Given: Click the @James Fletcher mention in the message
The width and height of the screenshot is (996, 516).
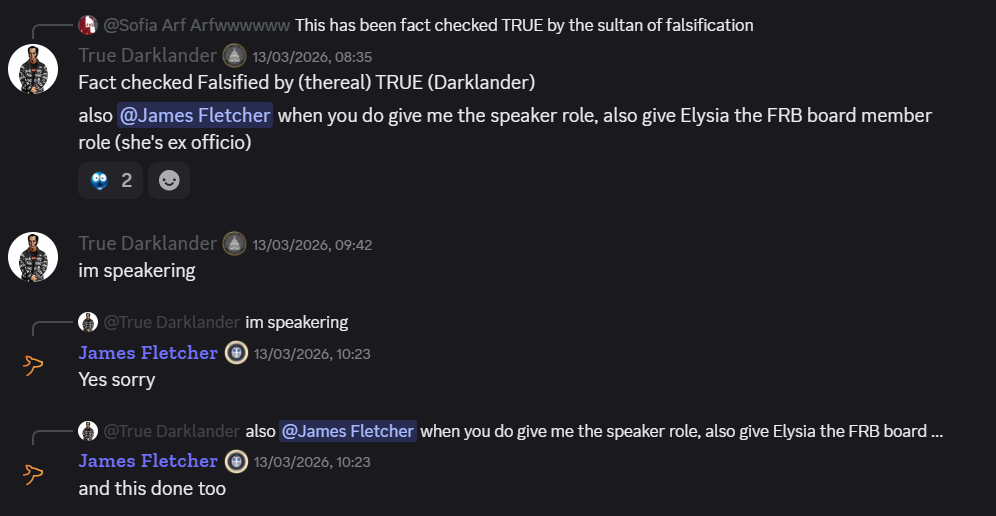Looking at the screenshot, I should pos(195,115).
